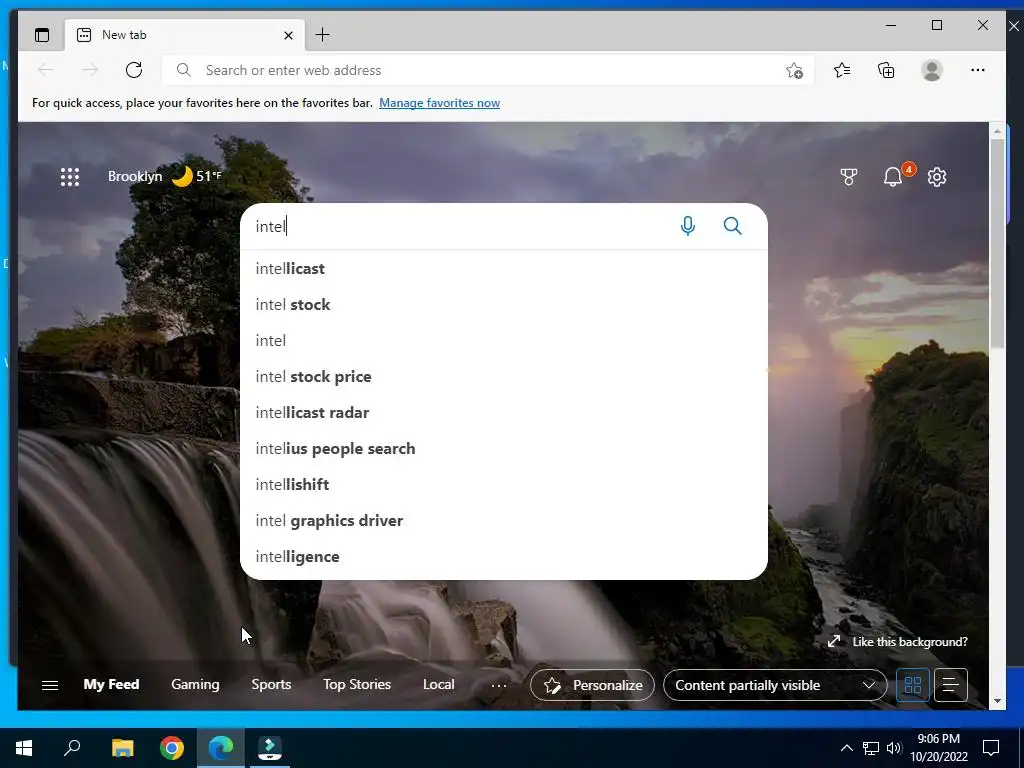The image size is (1024, 768).
Task: Click the browser Back arrow
Action: 46,70
